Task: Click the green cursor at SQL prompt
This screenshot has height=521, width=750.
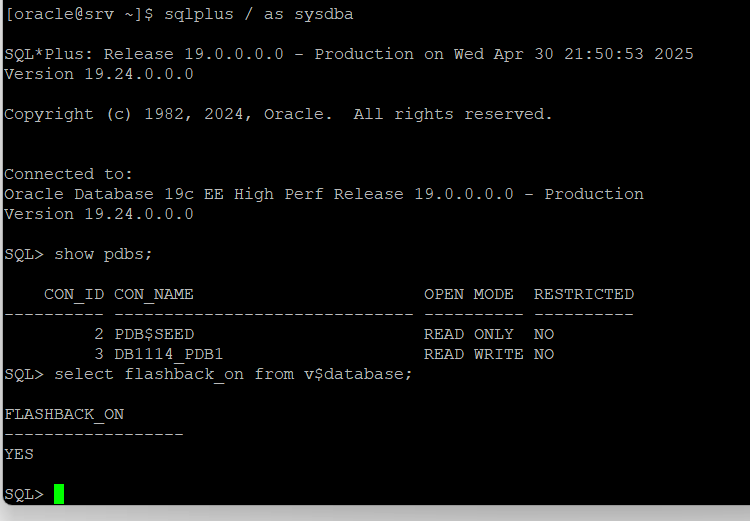Action: click(x=59, y=494)
